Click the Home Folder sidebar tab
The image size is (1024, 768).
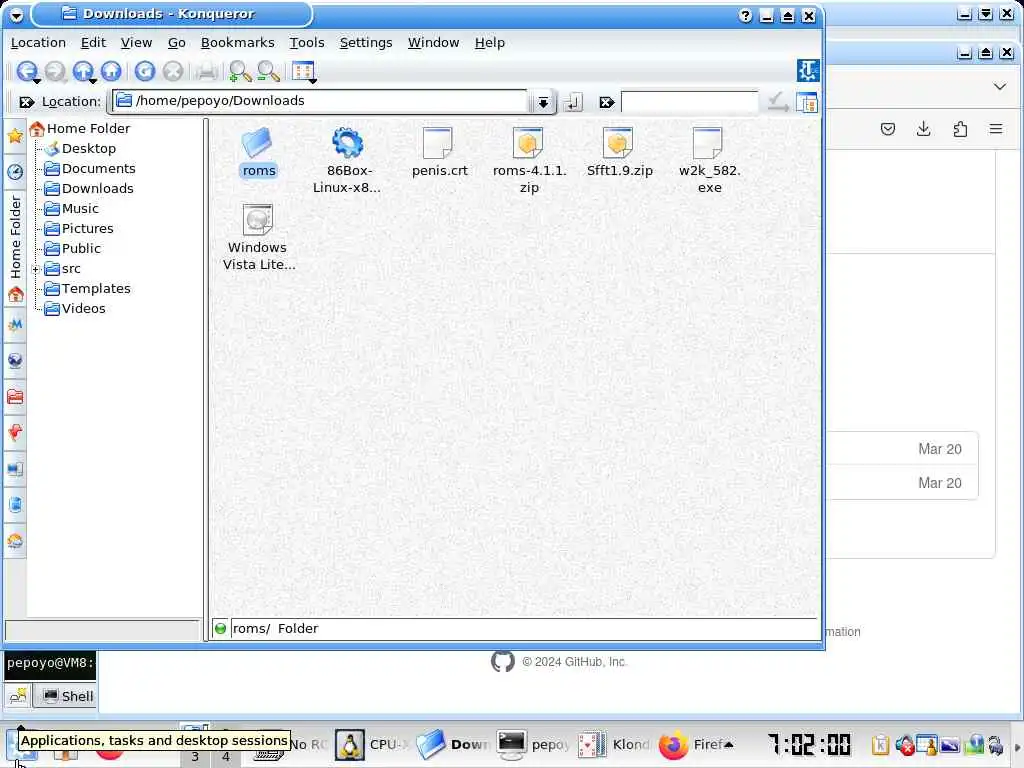click(15, 247)
